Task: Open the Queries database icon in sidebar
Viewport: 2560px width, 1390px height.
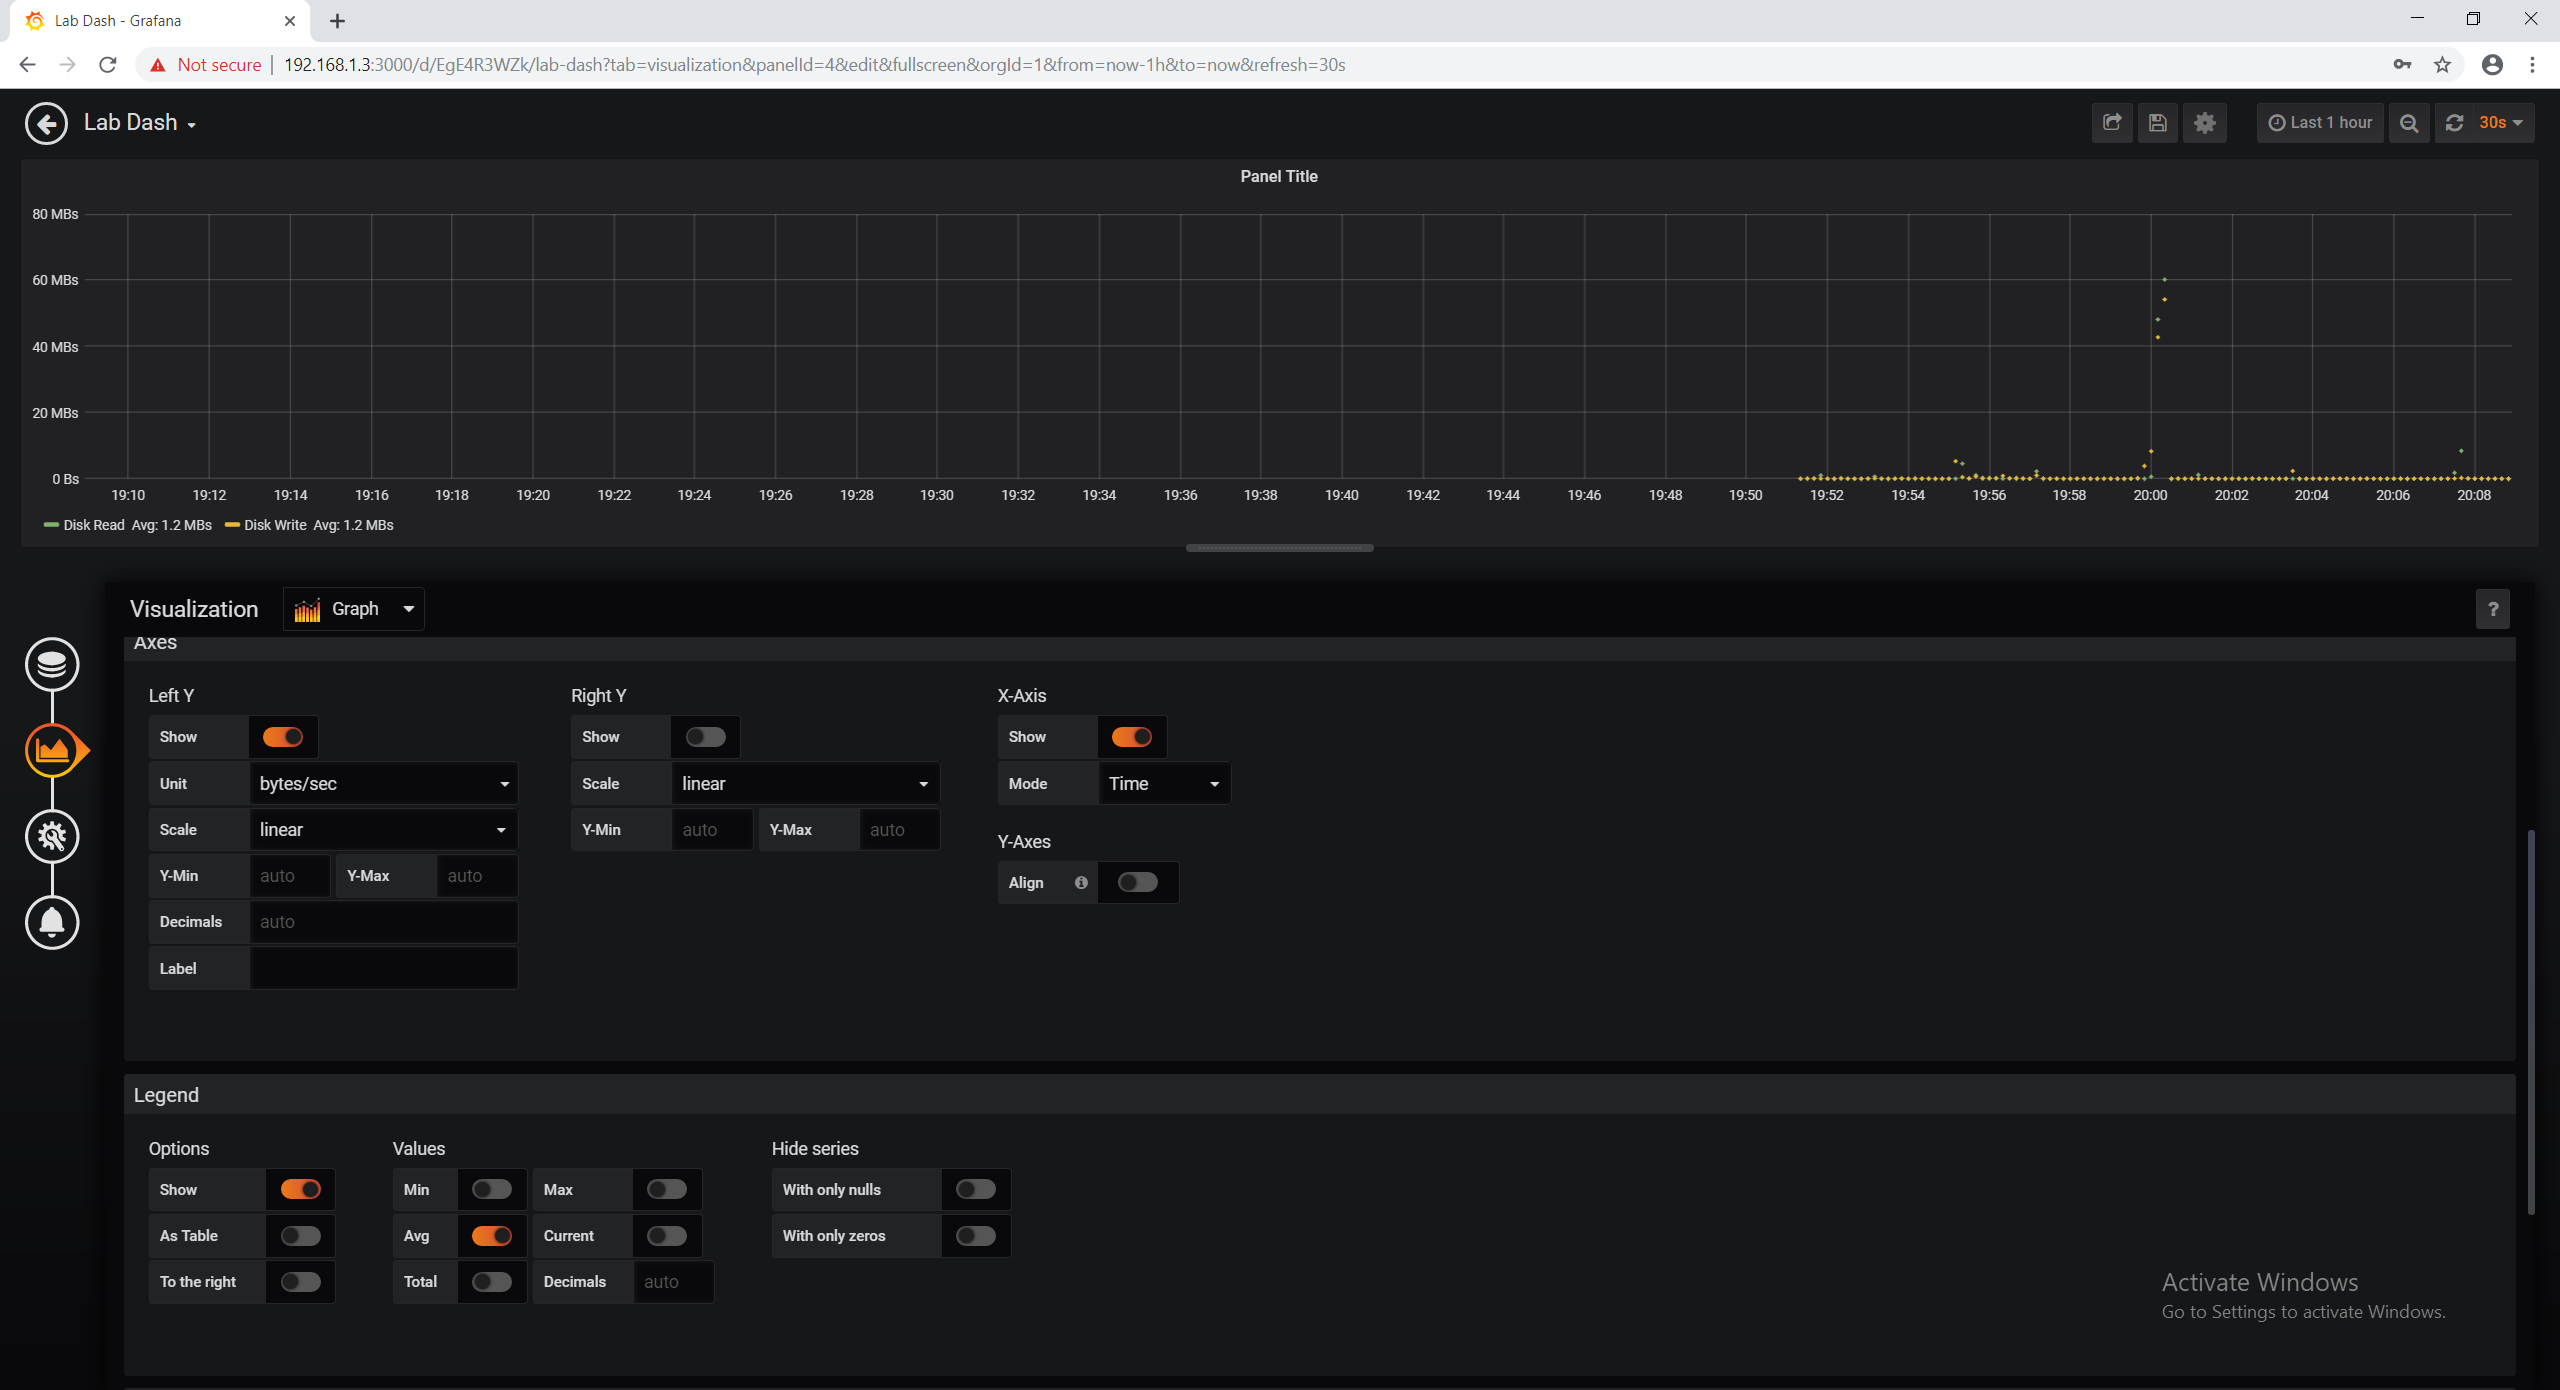Action: (52, 664)
